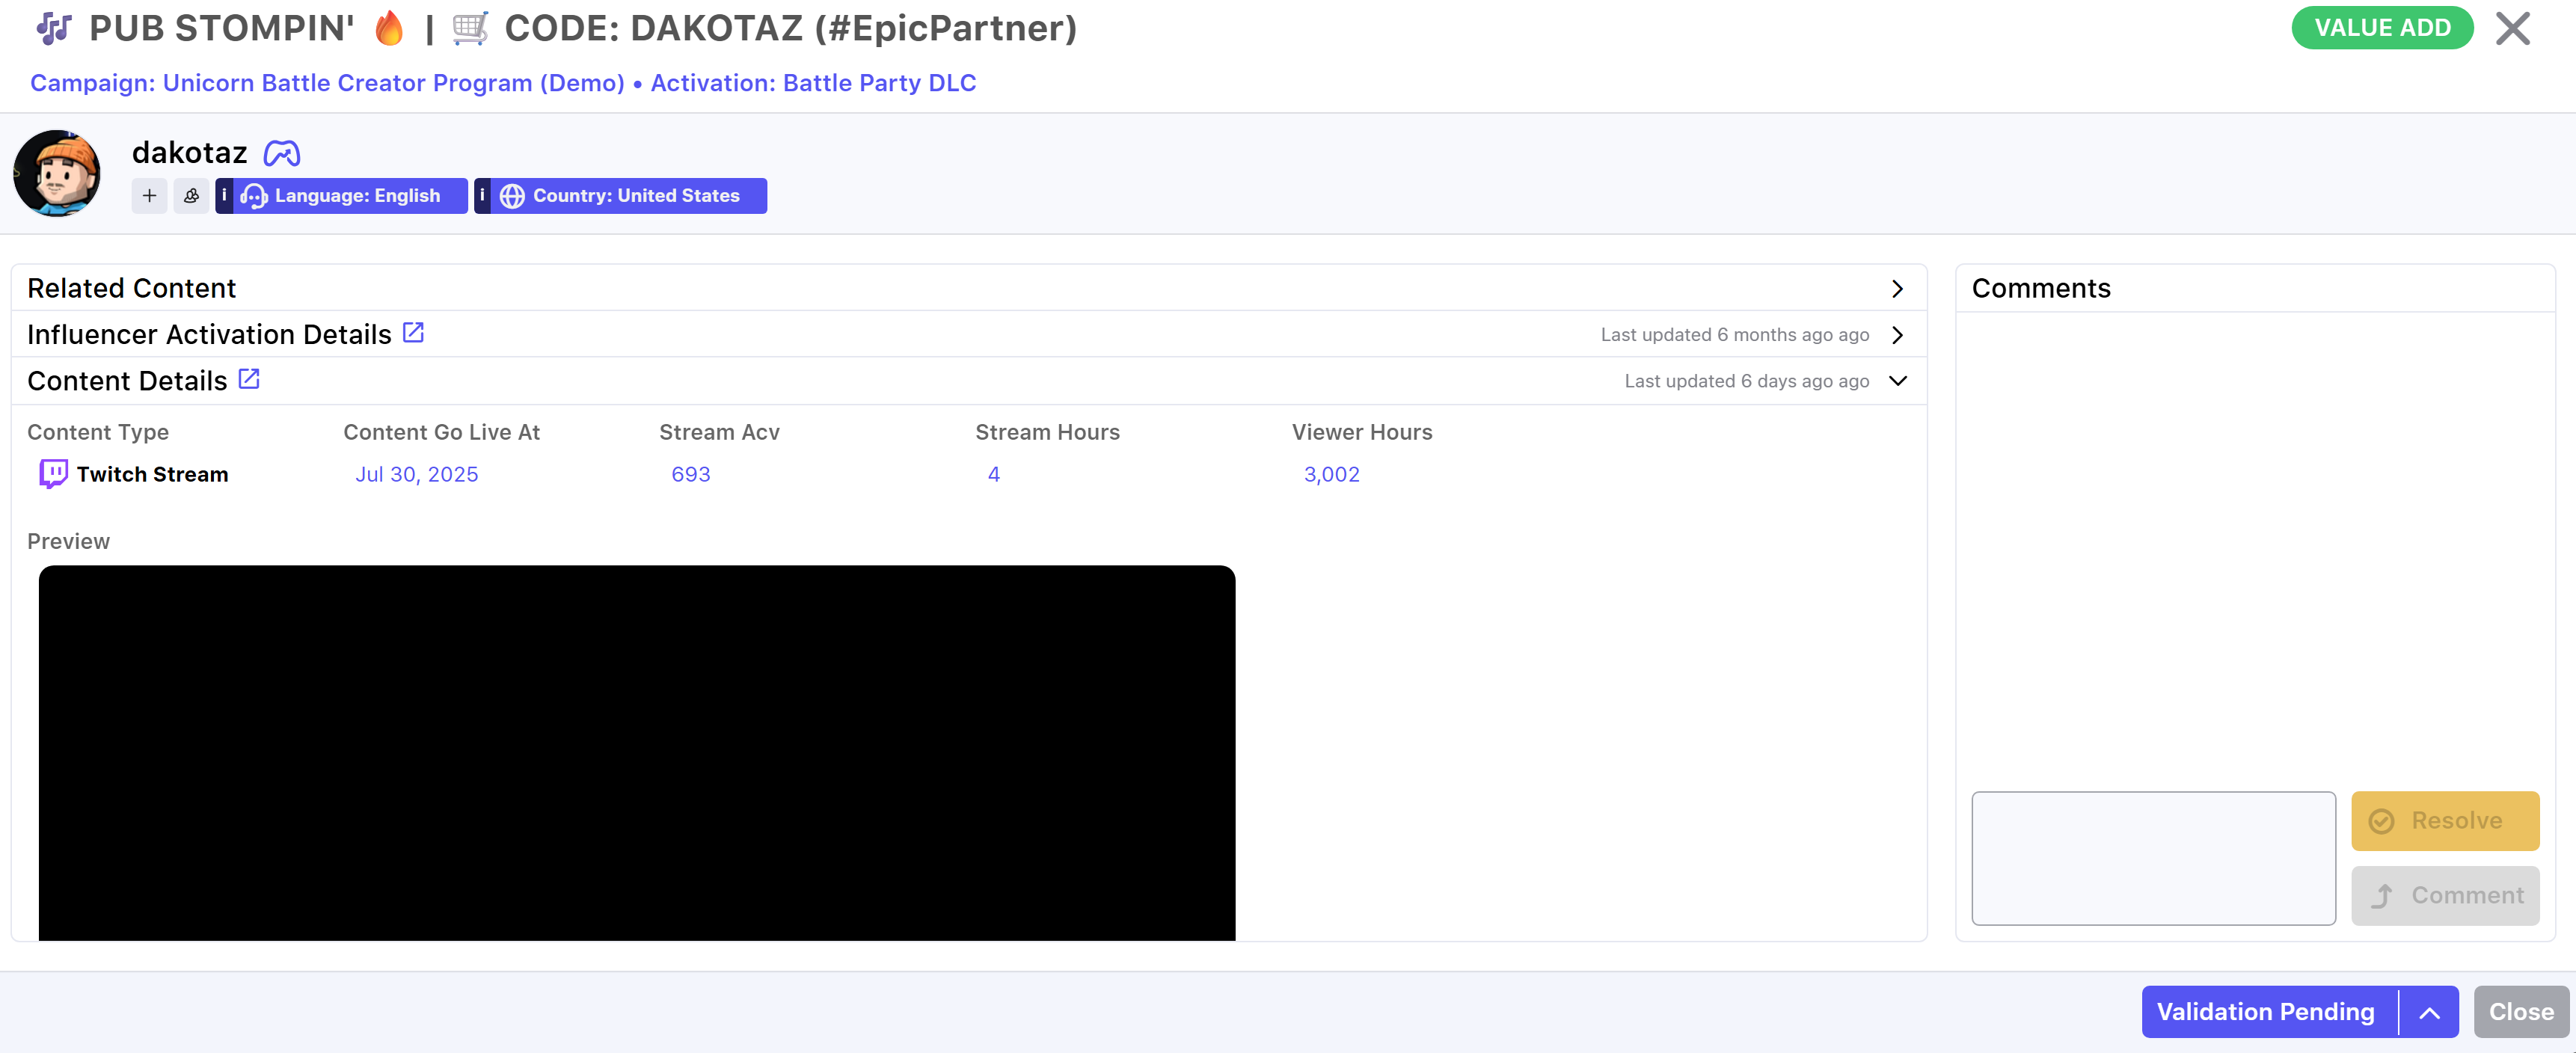Expand the Influencer Activation Details chevron

pos(1897,335)
